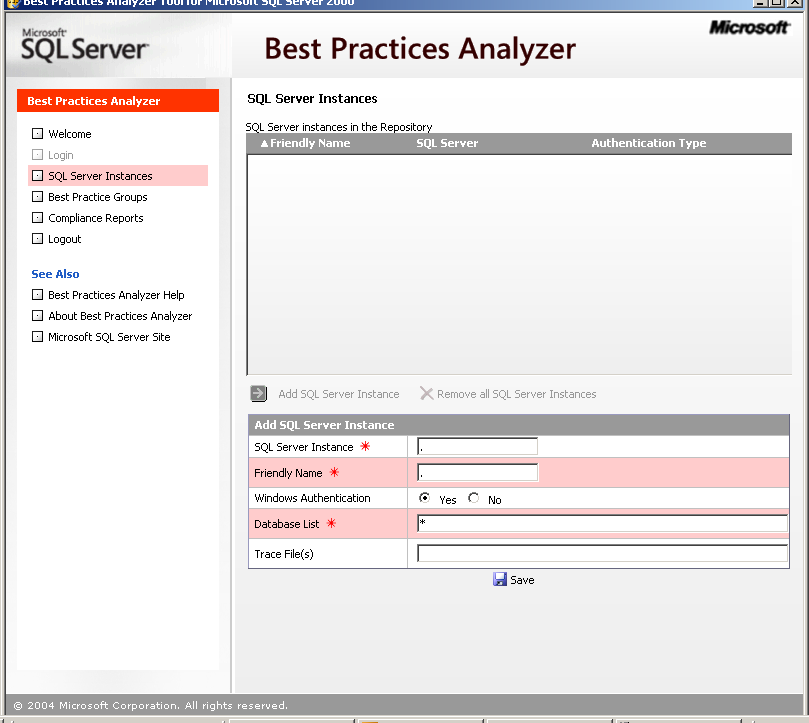Click the Save floppy disk icon
Screen dimensions: 809x723
coord(499,580)
